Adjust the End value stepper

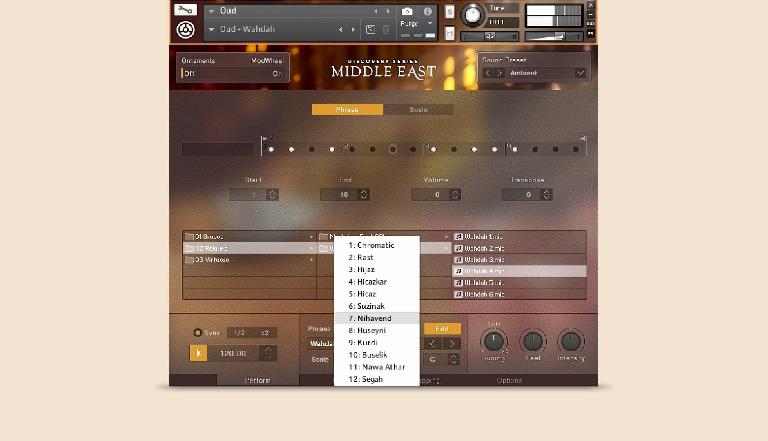pos(363,195)
